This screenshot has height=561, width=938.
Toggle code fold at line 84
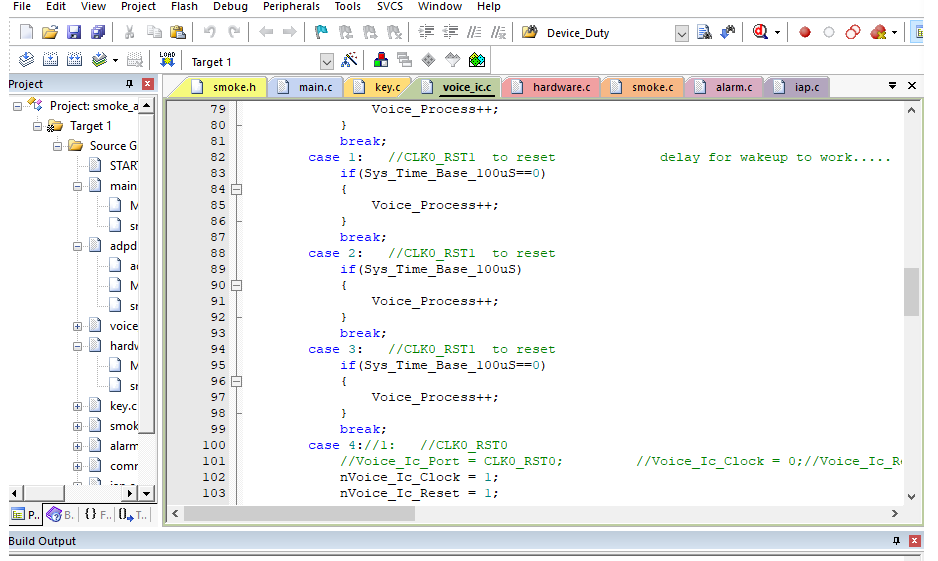pos(237,189)
